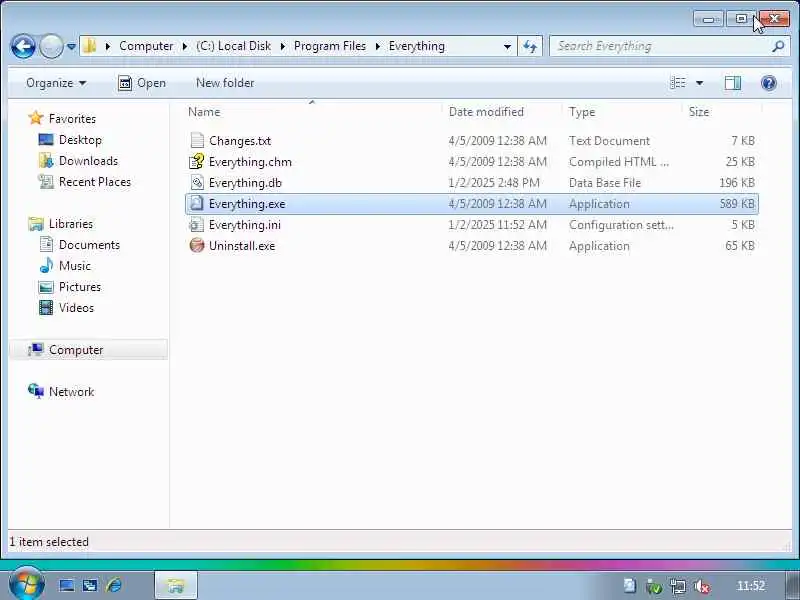The width and height of the screenshot is (800, 600).
Task: Select the Everything breadcrumb segment
Action: (x=417, y=46)
